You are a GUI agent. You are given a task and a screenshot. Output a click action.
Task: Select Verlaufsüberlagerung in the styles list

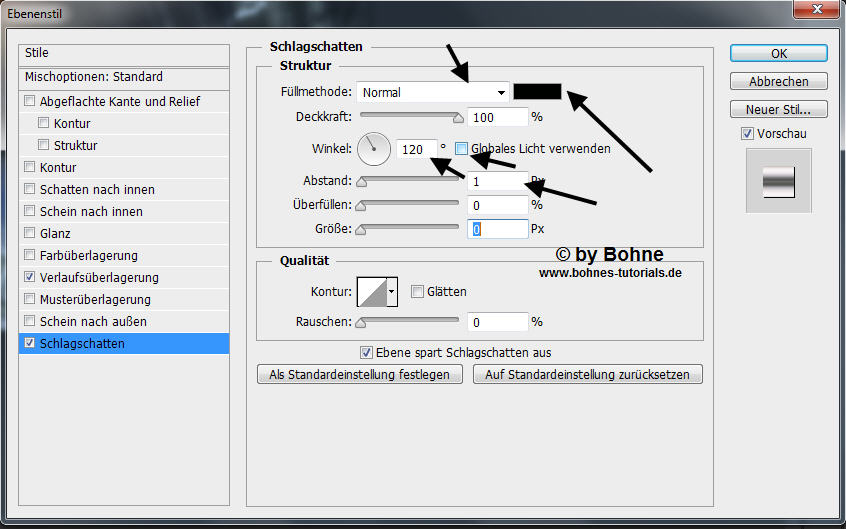tap(98, 277)
